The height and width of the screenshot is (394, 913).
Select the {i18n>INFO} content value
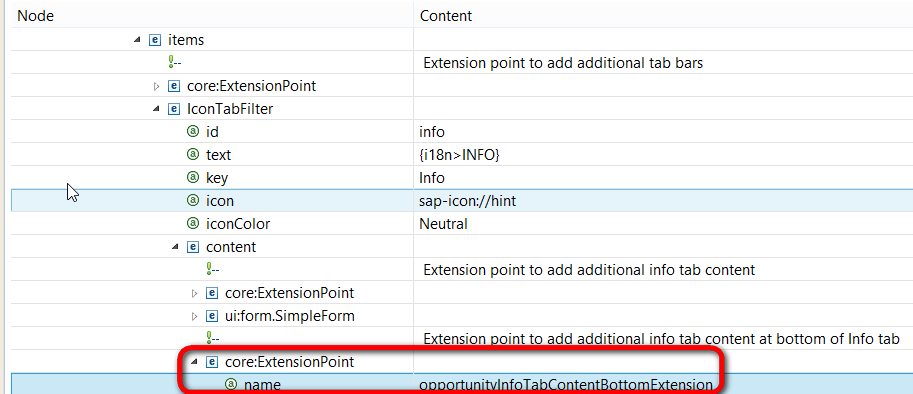pyautogui.click(x=460, y=155)
